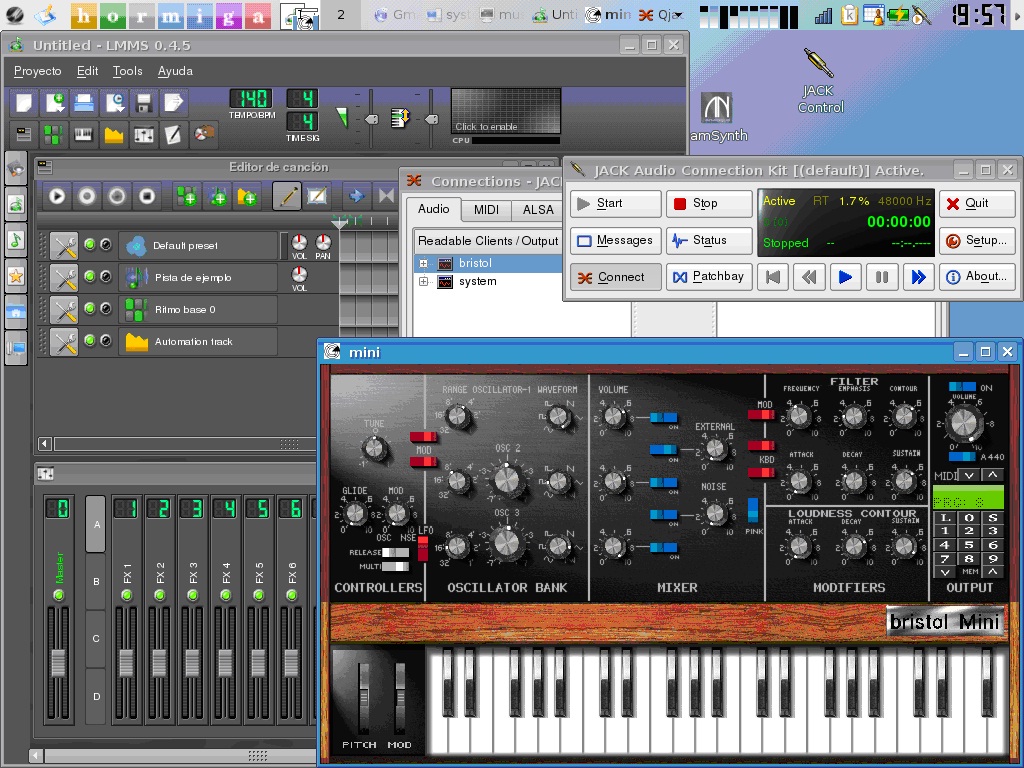Image resolution: width=1024 pixels, height=768 pixels.
Task: Click Start in JACK Audio Connection Kit
Action: [615, 204]
